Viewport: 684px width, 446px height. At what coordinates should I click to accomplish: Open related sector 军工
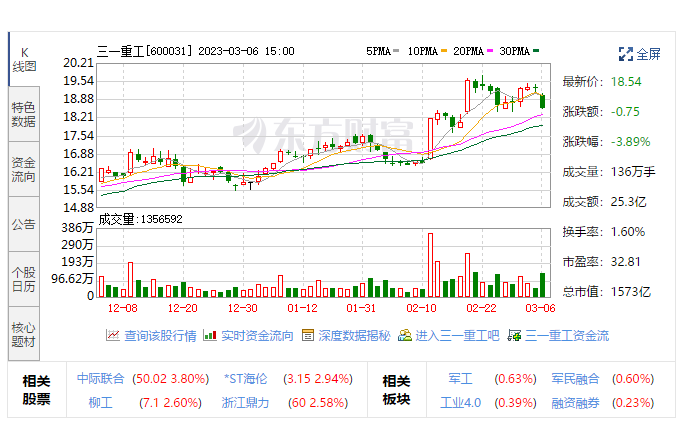pos(460,378)
